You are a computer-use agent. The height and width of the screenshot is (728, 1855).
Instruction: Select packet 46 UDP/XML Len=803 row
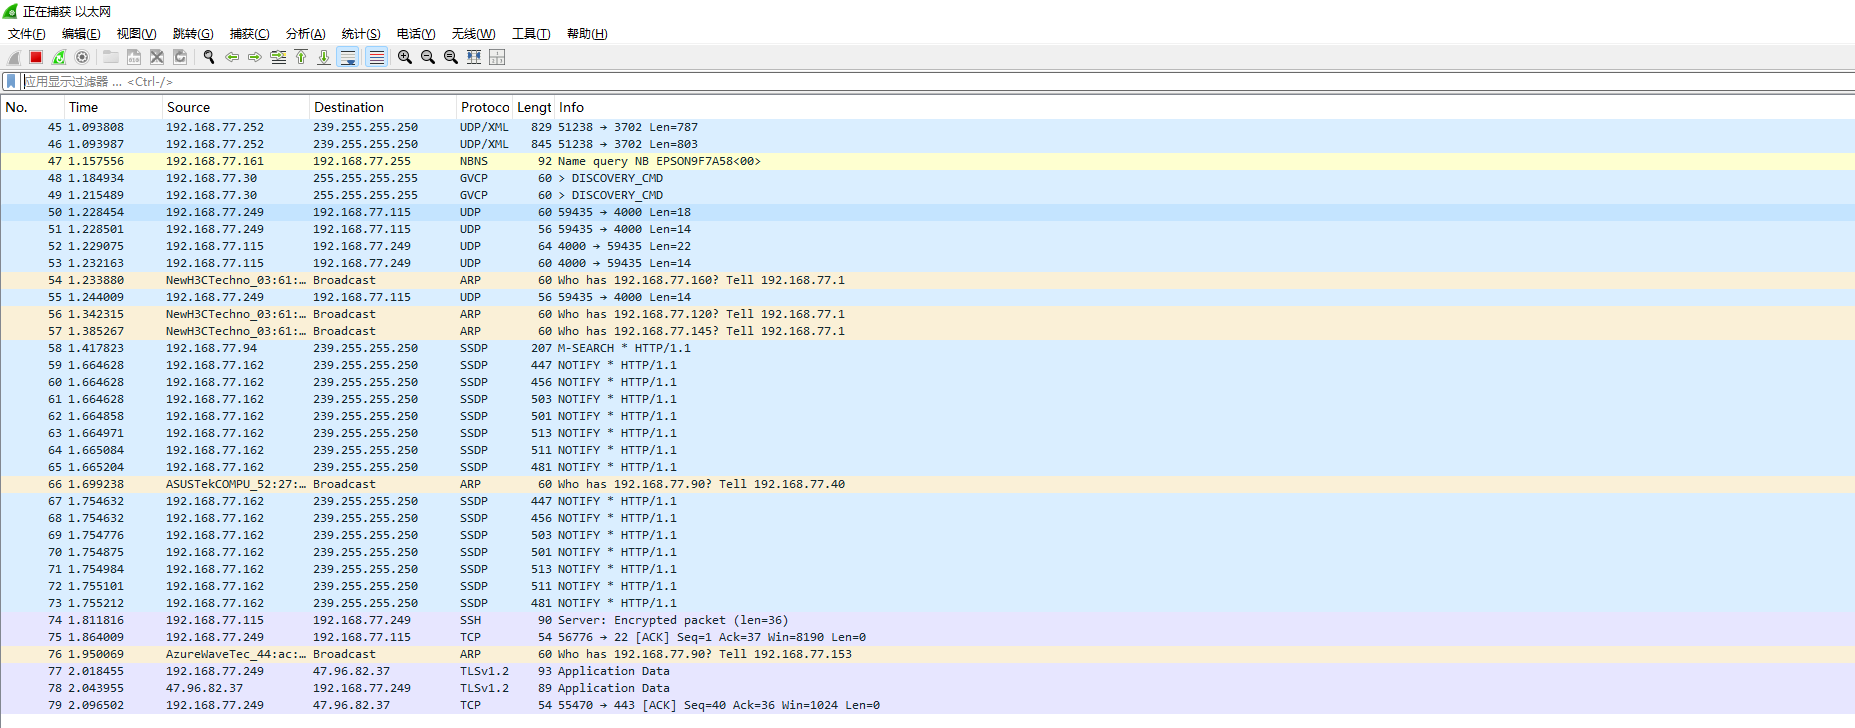(927, 144)
